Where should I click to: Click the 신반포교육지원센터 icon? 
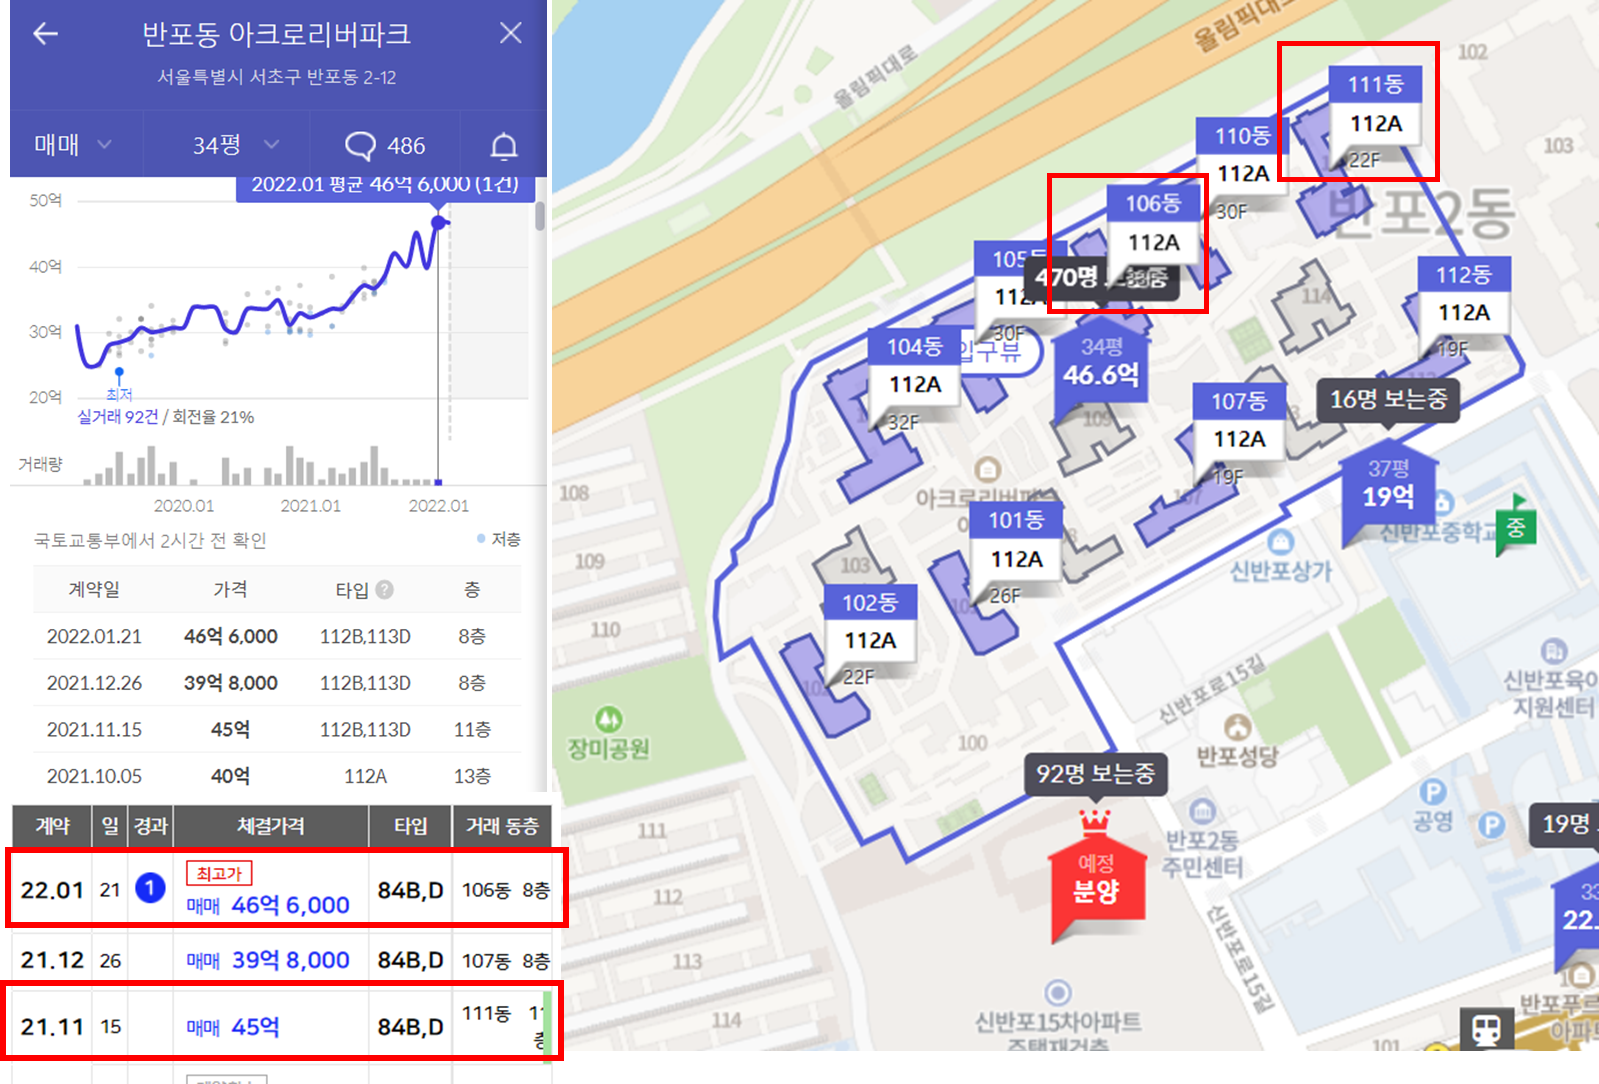click(x=1553, y=652)
